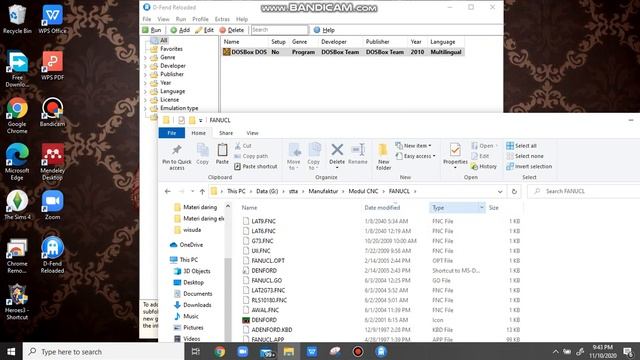Screen dimensions: 640x360
Task: Sort profiles by Year column header
Action: click(x=416, y=42)
